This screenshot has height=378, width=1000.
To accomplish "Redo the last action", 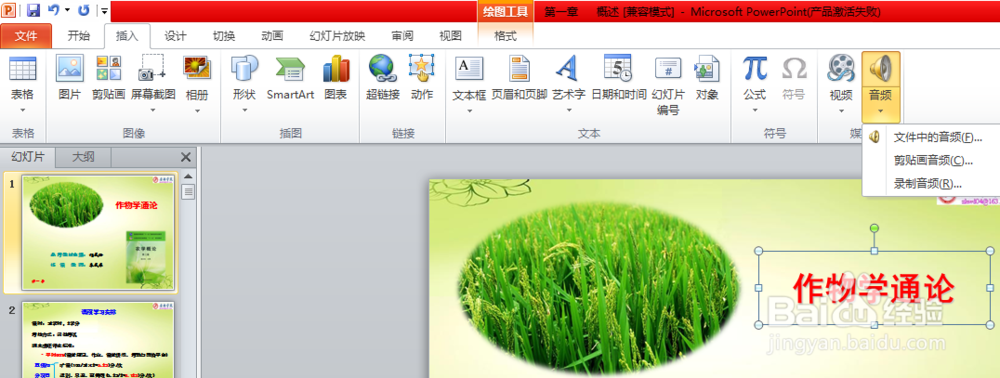I will (84, 10).
